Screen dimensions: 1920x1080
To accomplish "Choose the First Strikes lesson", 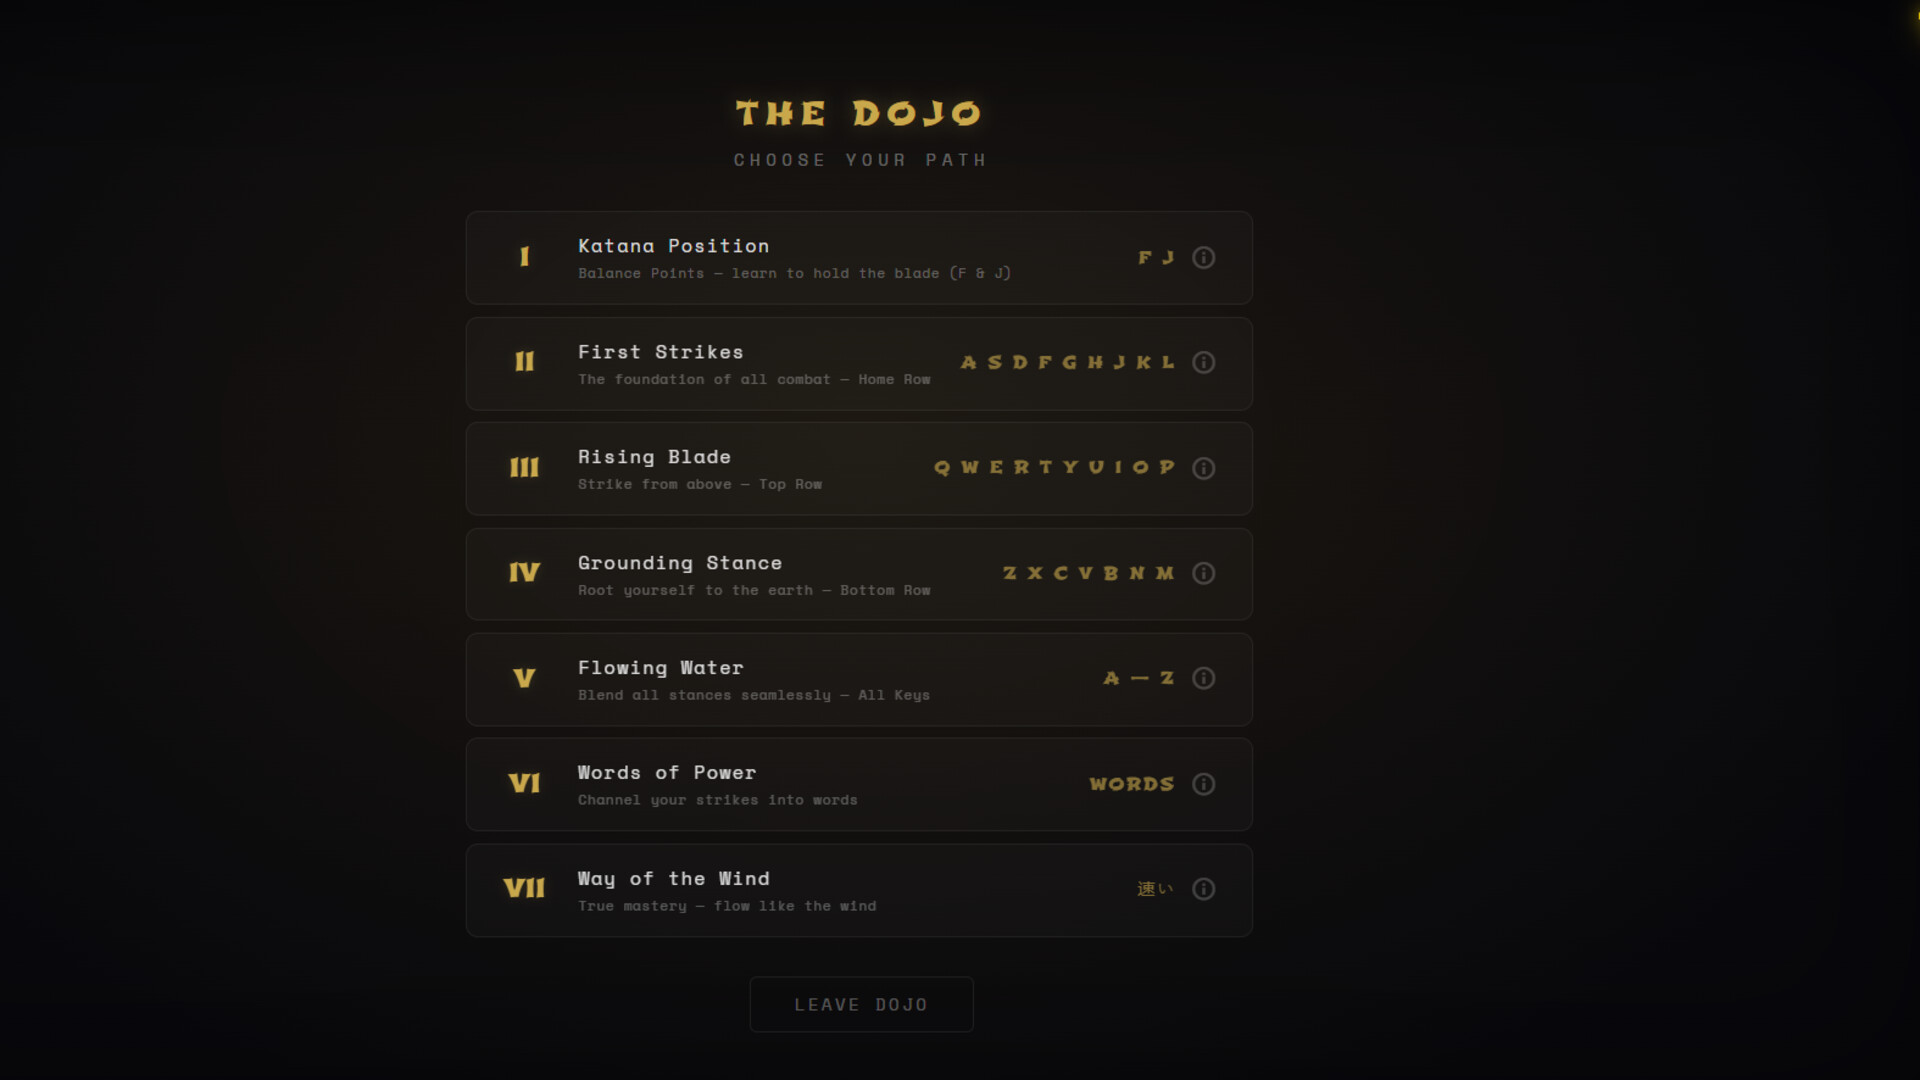I will point(660,352).
